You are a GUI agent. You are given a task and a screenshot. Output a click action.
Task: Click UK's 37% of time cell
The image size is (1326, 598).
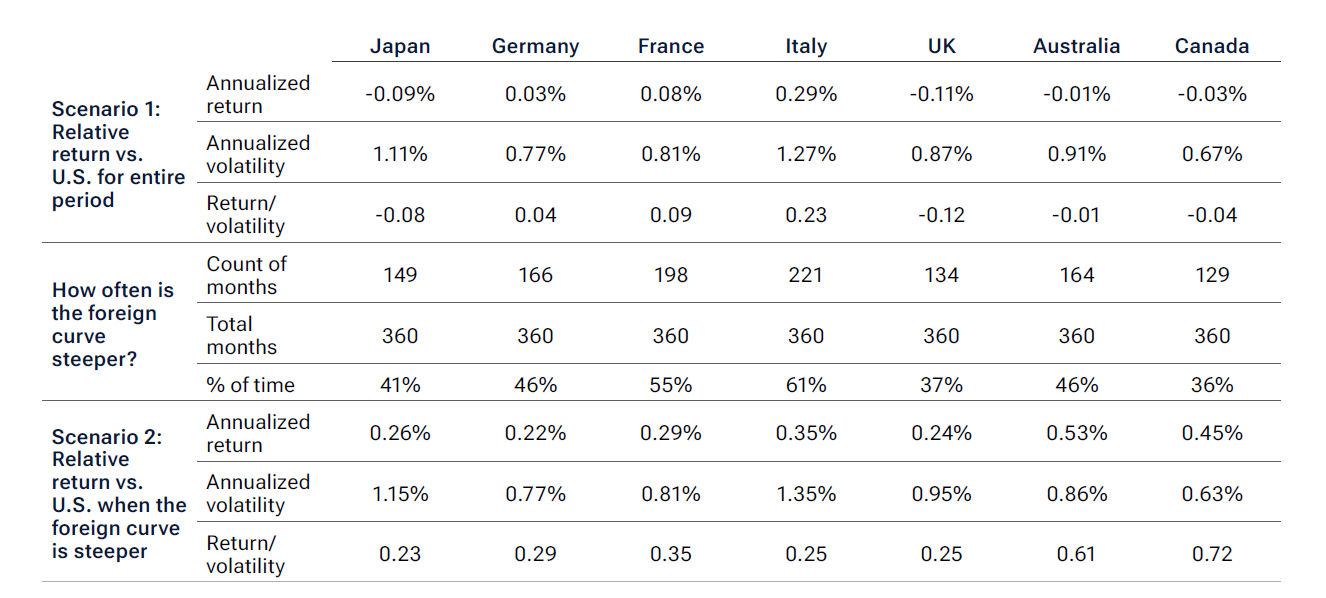[x=941, y=385]
